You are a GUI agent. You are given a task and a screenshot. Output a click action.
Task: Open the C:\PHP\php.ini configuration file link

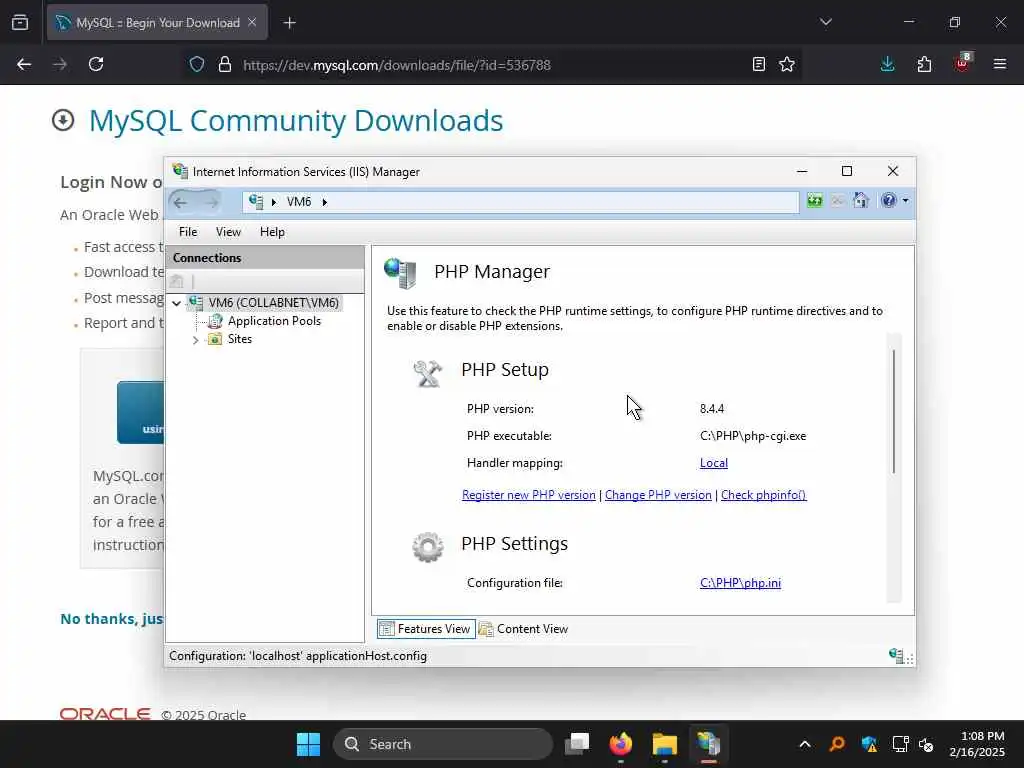(x=741, y=583)
